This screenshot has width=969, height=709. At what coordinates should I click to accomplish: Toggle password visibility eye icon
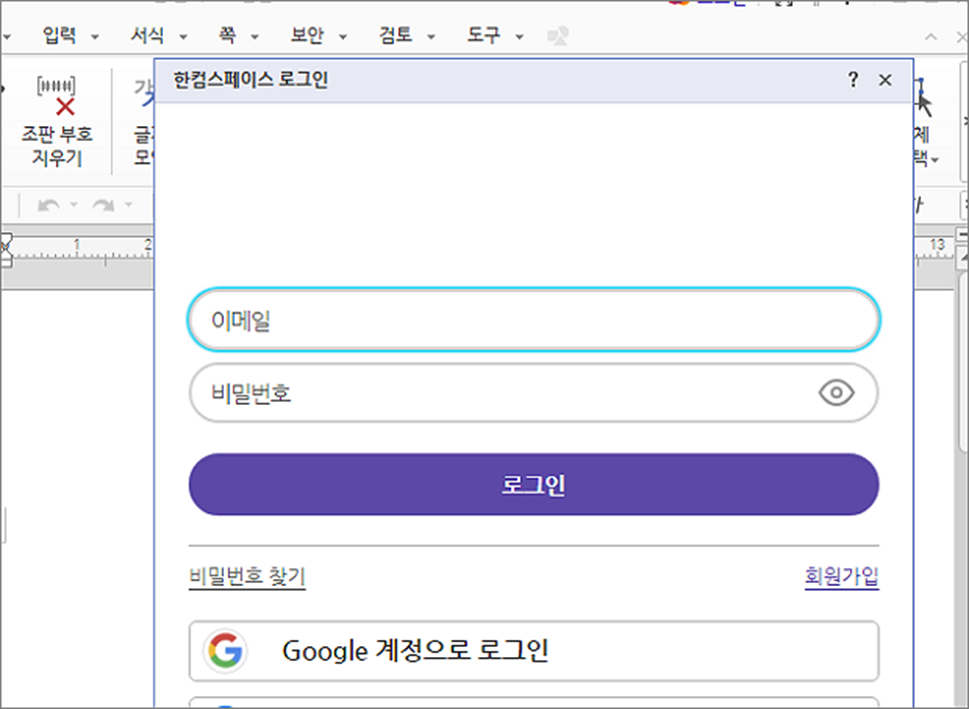pos(836,393)
